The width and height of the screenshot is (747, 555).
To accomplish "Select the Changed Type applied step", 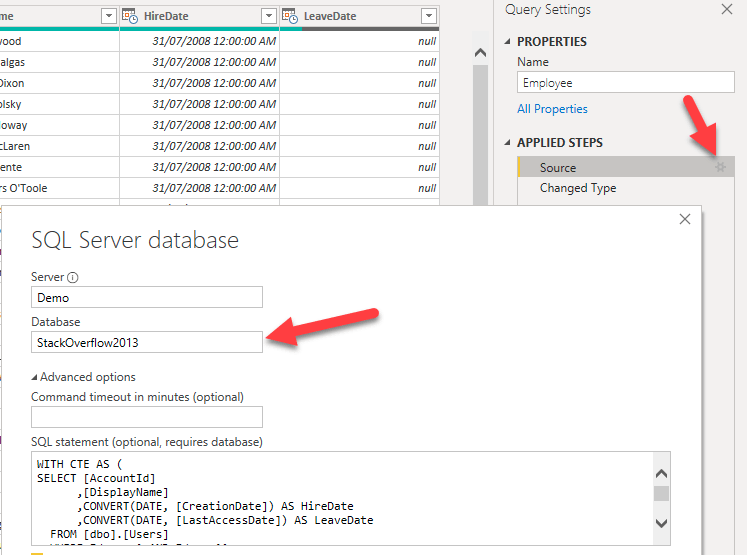I will click(x=578, y=188).
